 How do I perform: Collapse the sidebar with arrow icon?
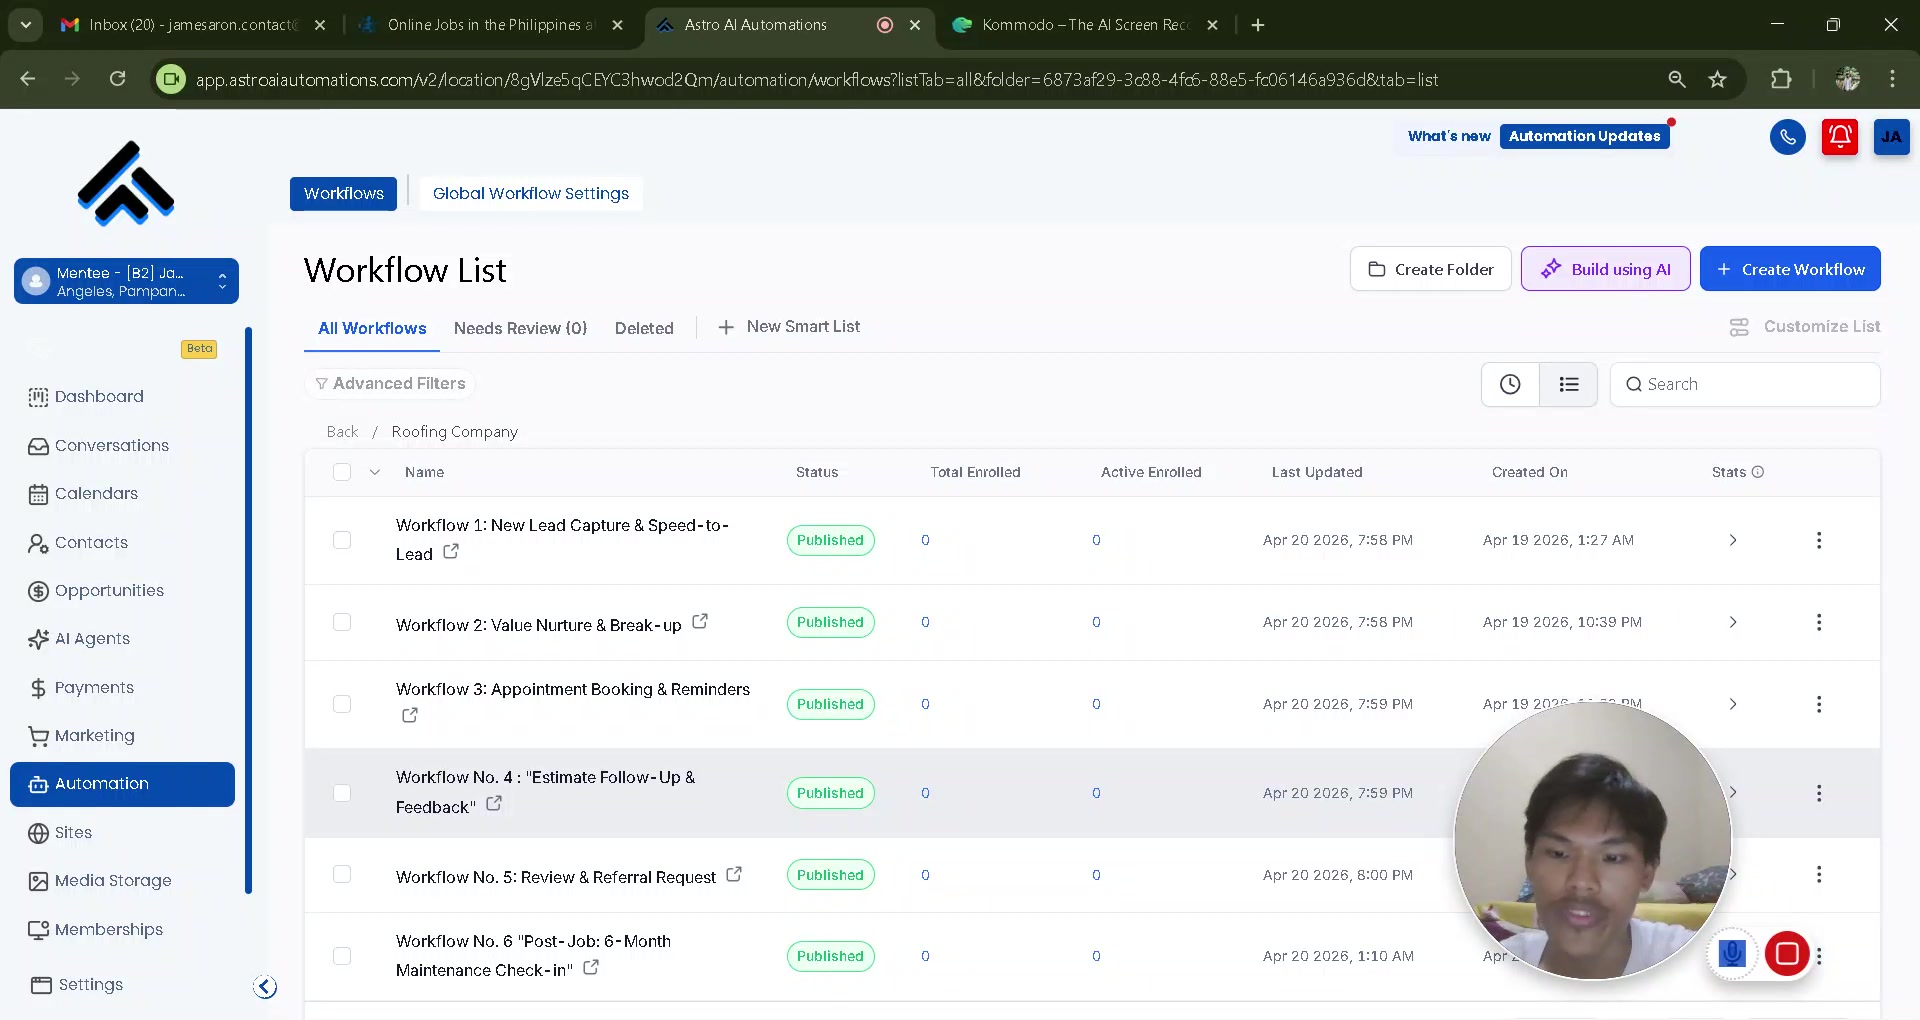[265, 987]
